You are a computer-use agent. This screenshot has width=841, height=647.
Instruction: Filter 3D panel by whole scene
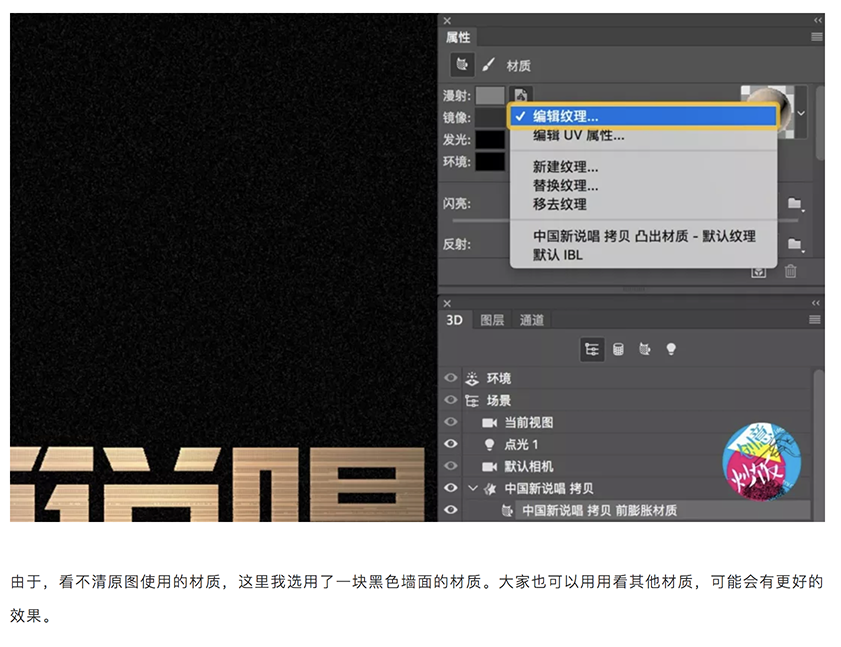click(592, 350)
